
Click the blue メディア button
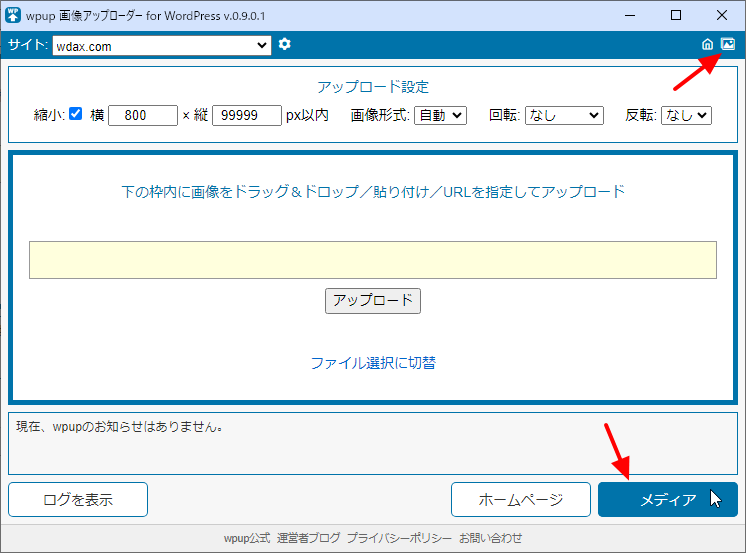pyautogui.click(x=667, y=500)
